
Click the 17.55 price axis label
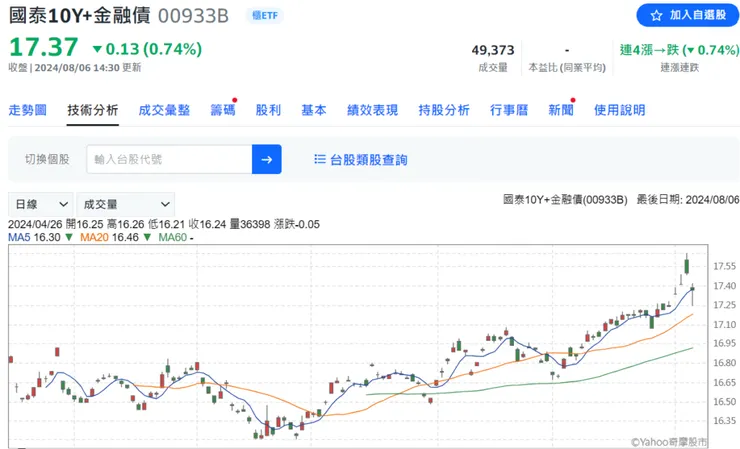(724, 266)
